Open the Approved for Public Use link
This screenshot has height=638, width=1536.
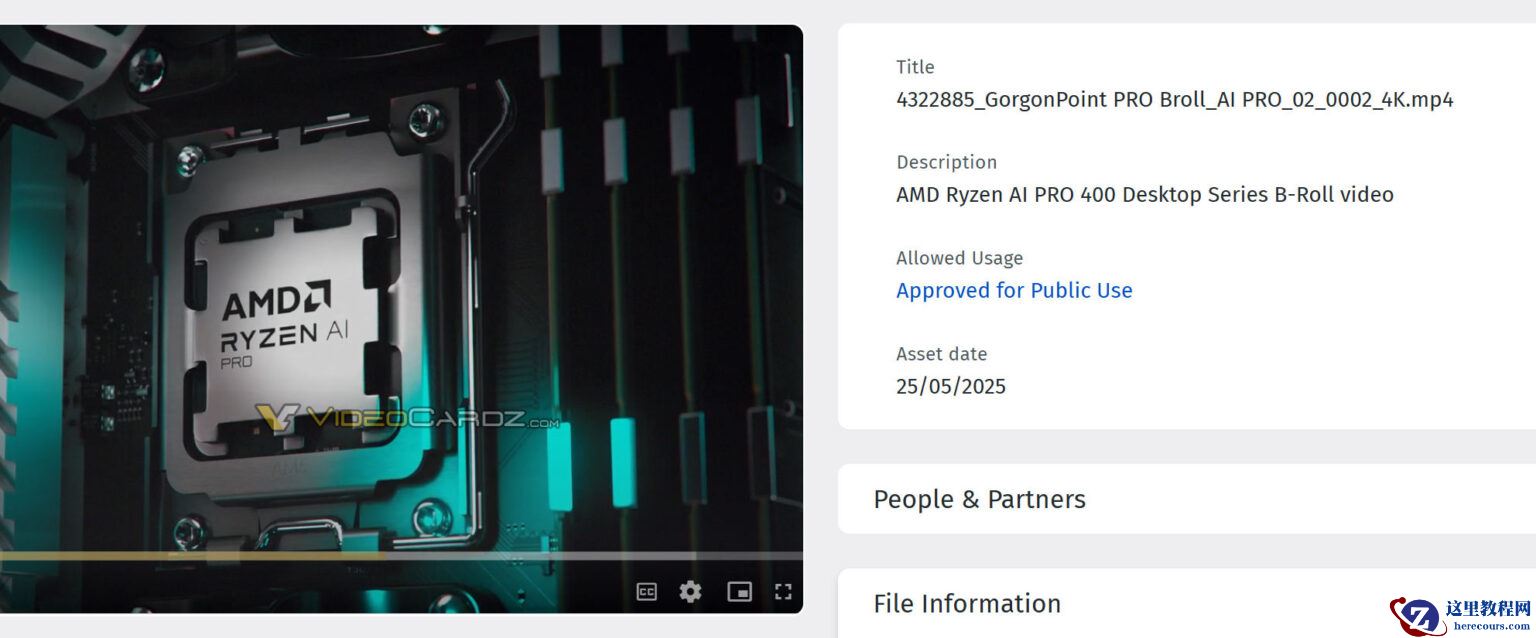(x=1014, y=290)
